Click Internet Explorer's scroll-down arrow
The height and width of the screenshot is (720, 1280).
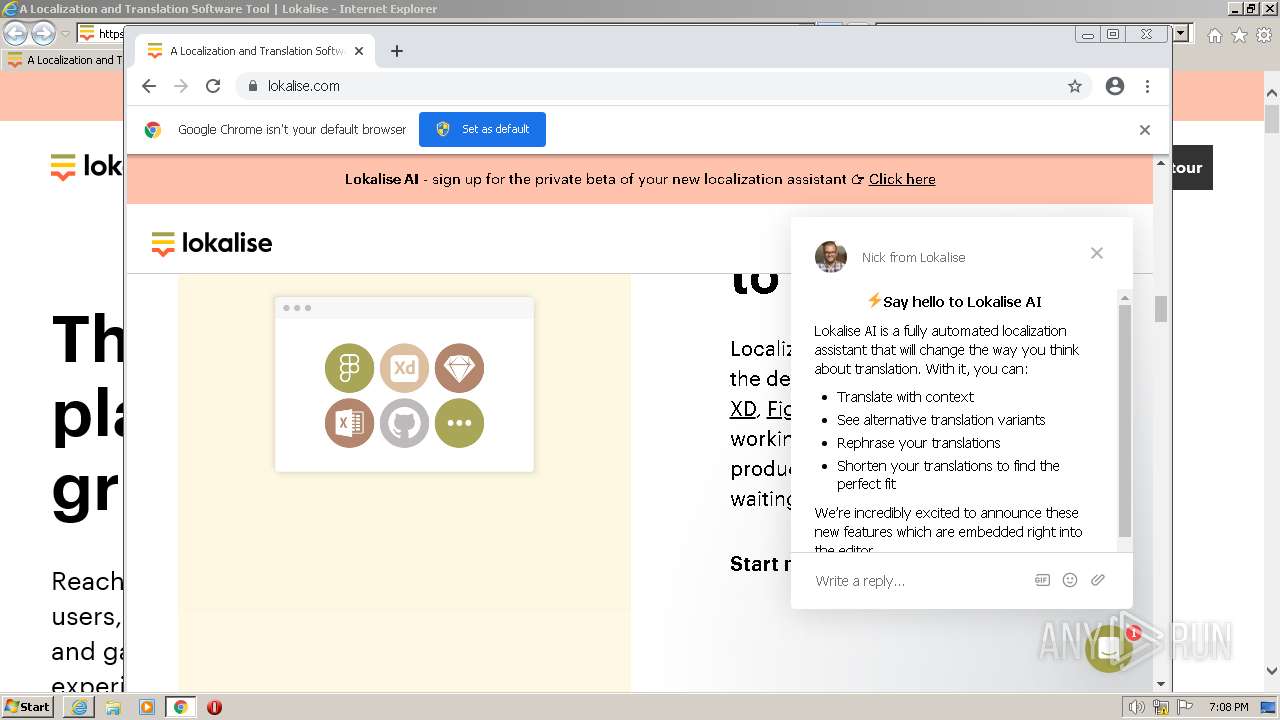click(1272, 672)
